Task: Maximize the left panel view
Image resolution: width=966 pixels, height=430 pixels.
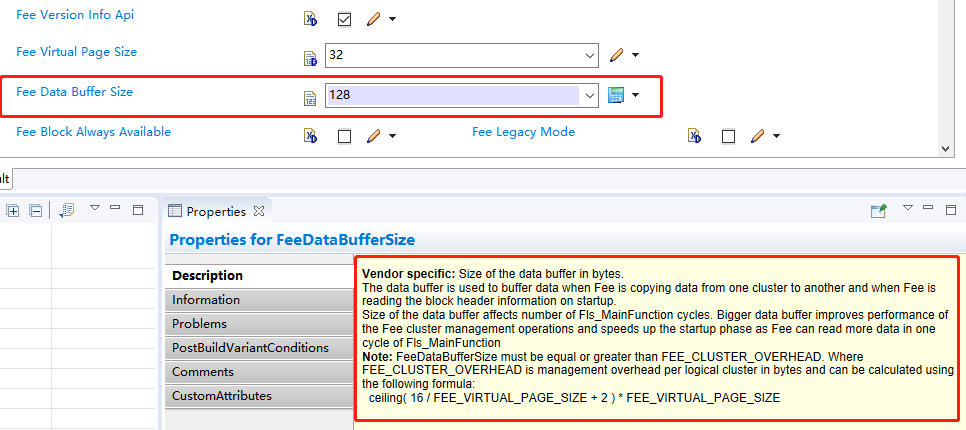Action: [x=138, y=210]
